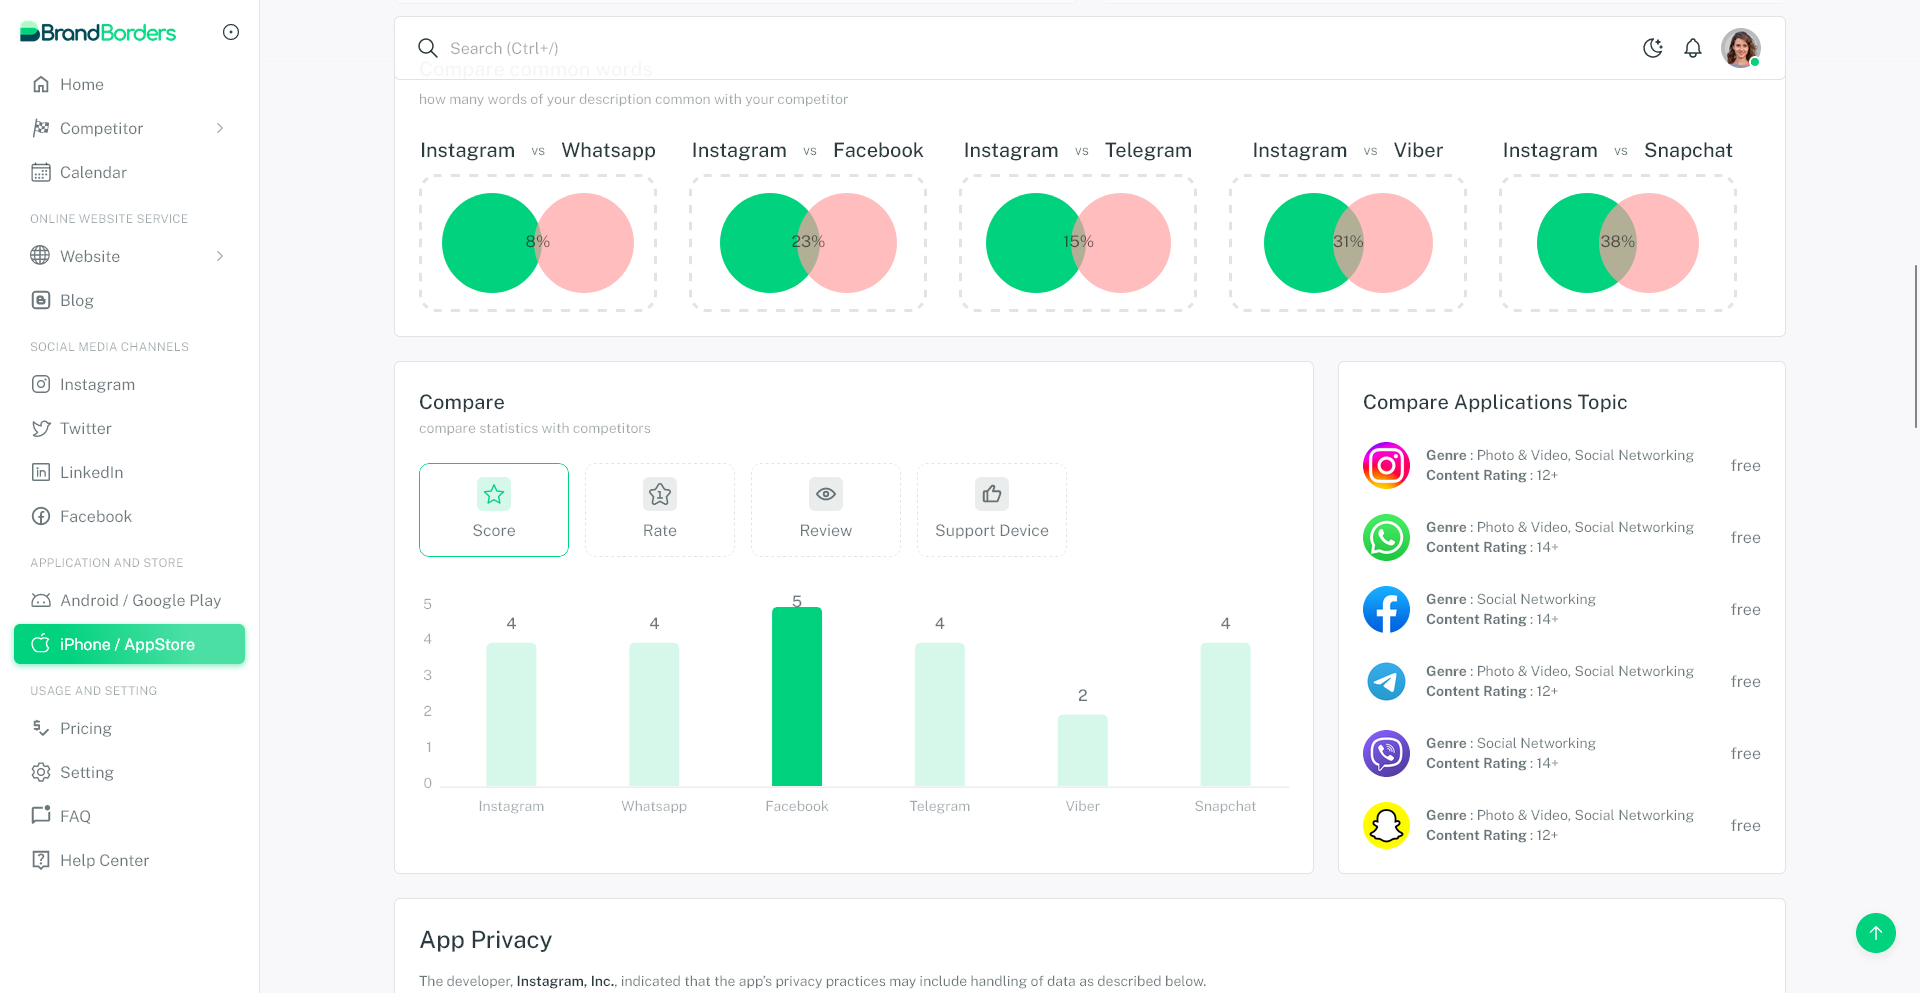Click the Blog sidebar icon

click(x=41, y=300)
